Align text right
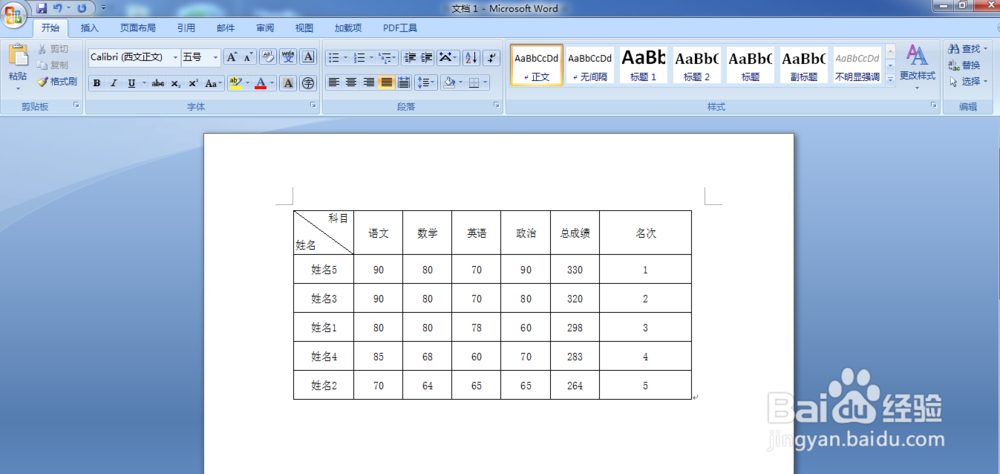Image resolution: width=1000 pixels, height=474 pixels. 369,82
